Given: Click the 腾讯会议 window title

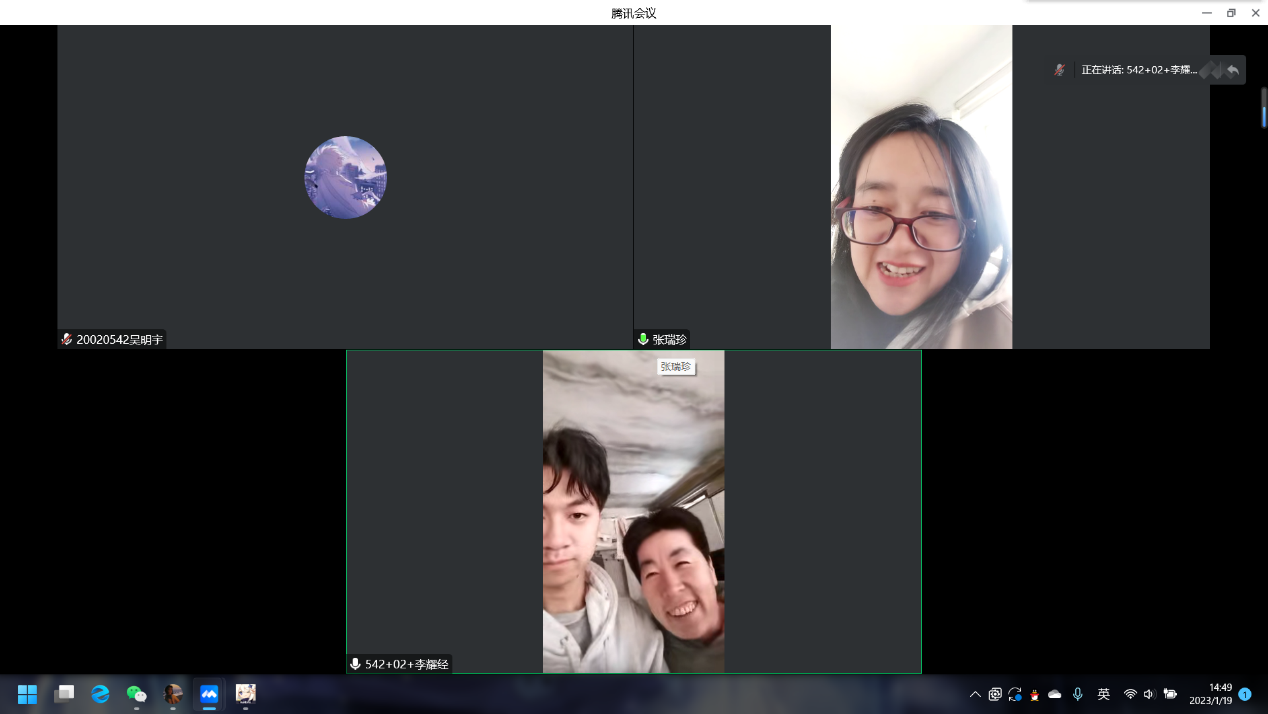Looking at the screenshot, I should tap(634, 13).
